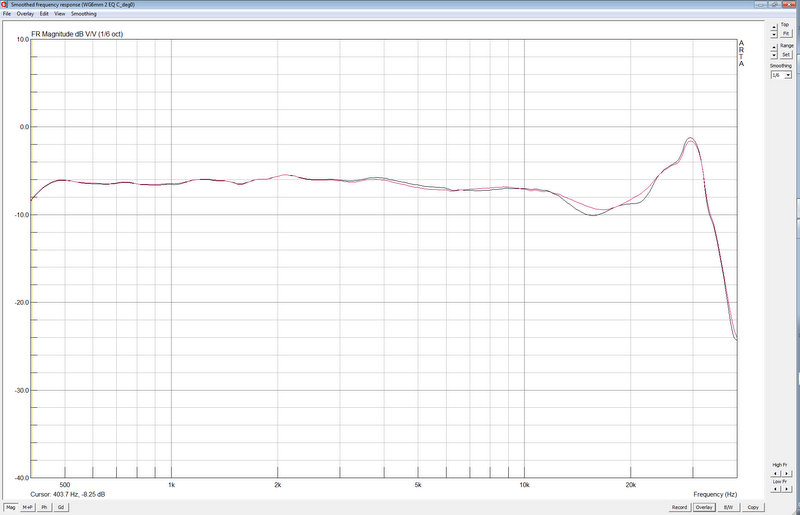Click the yellow cursor line at left edge
Viewport: 800px width, 515px height.
click(31, 258)
